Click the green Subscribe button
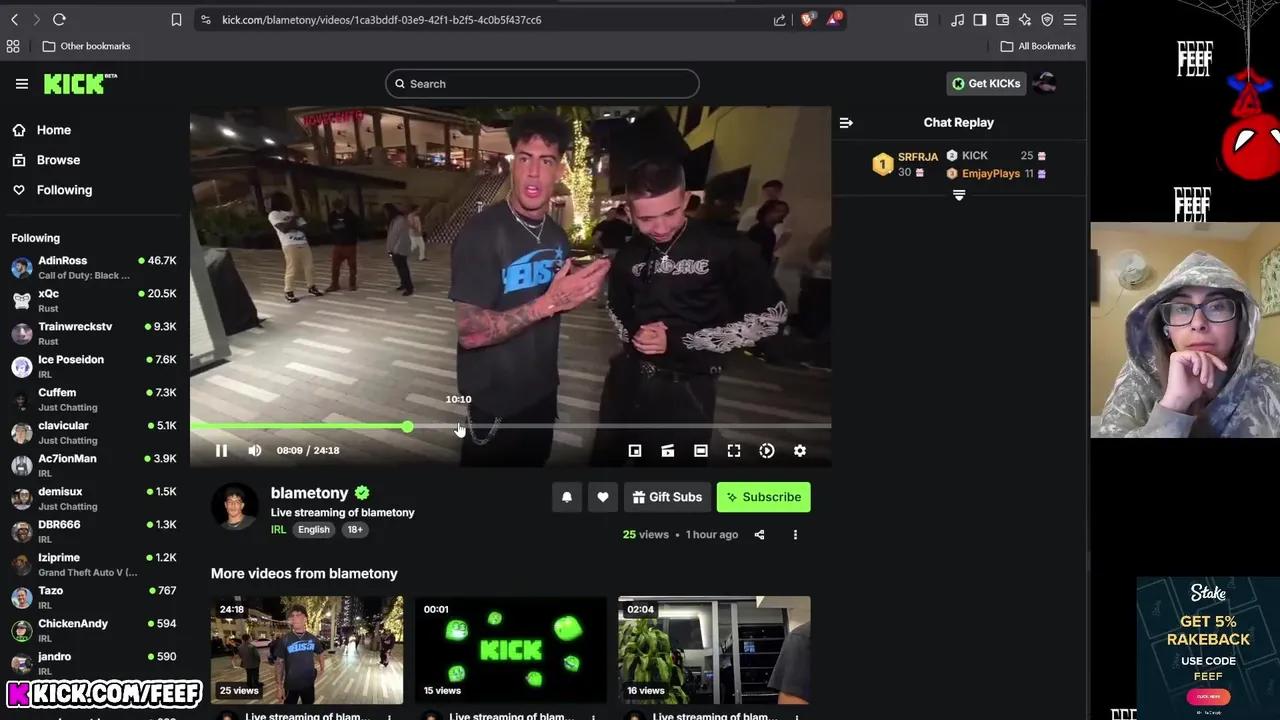Screen dimensions: 1280x720 tap(764, 497)
